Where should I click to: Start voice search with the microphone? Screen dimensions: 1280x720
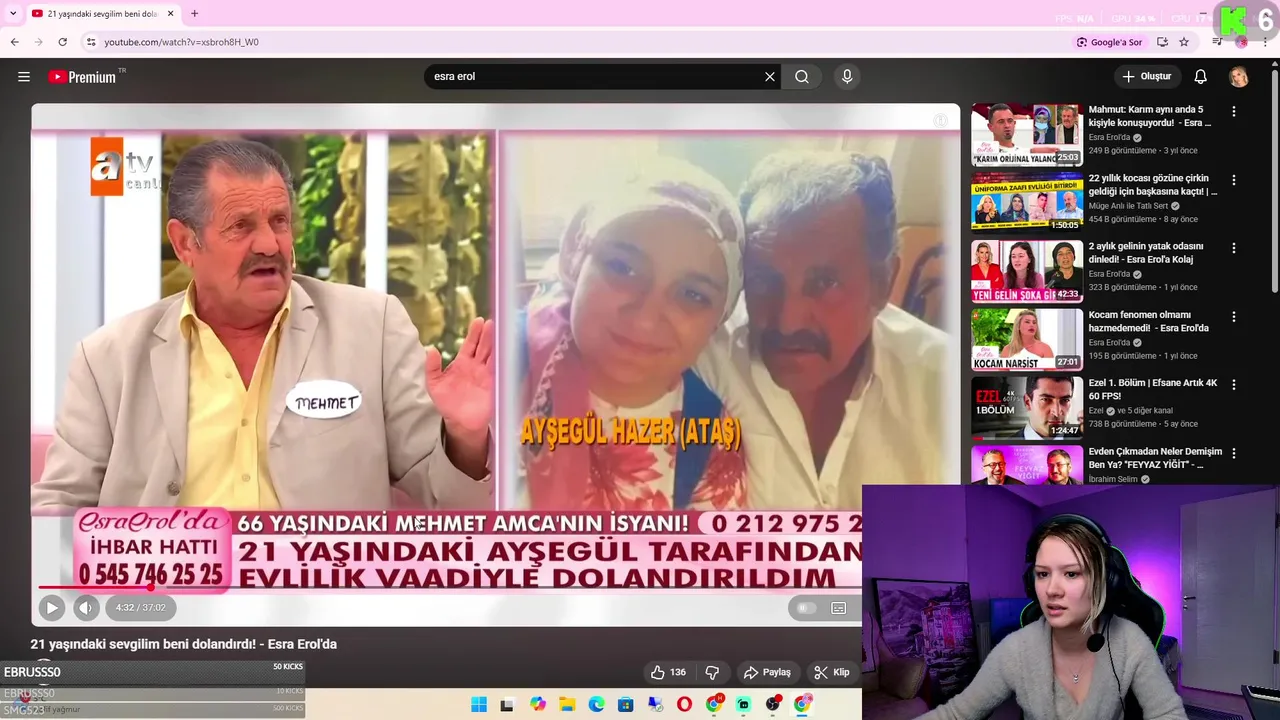coord(847,76)
